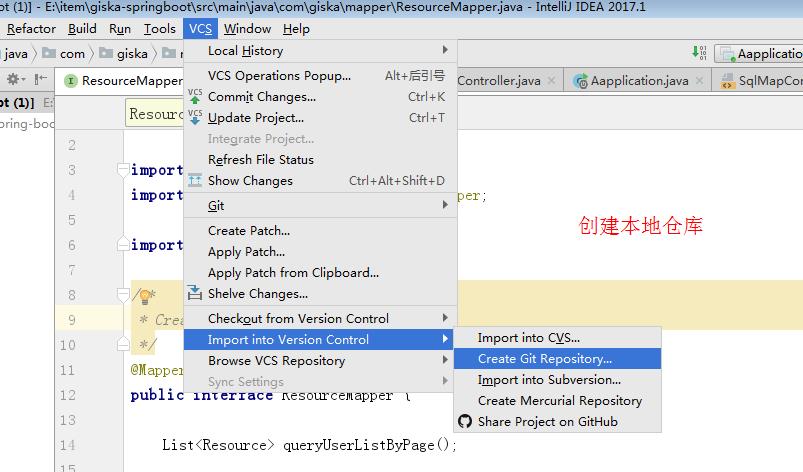
Task: Click the Shelve Changes icon
Action: click(x=195, y=293)
